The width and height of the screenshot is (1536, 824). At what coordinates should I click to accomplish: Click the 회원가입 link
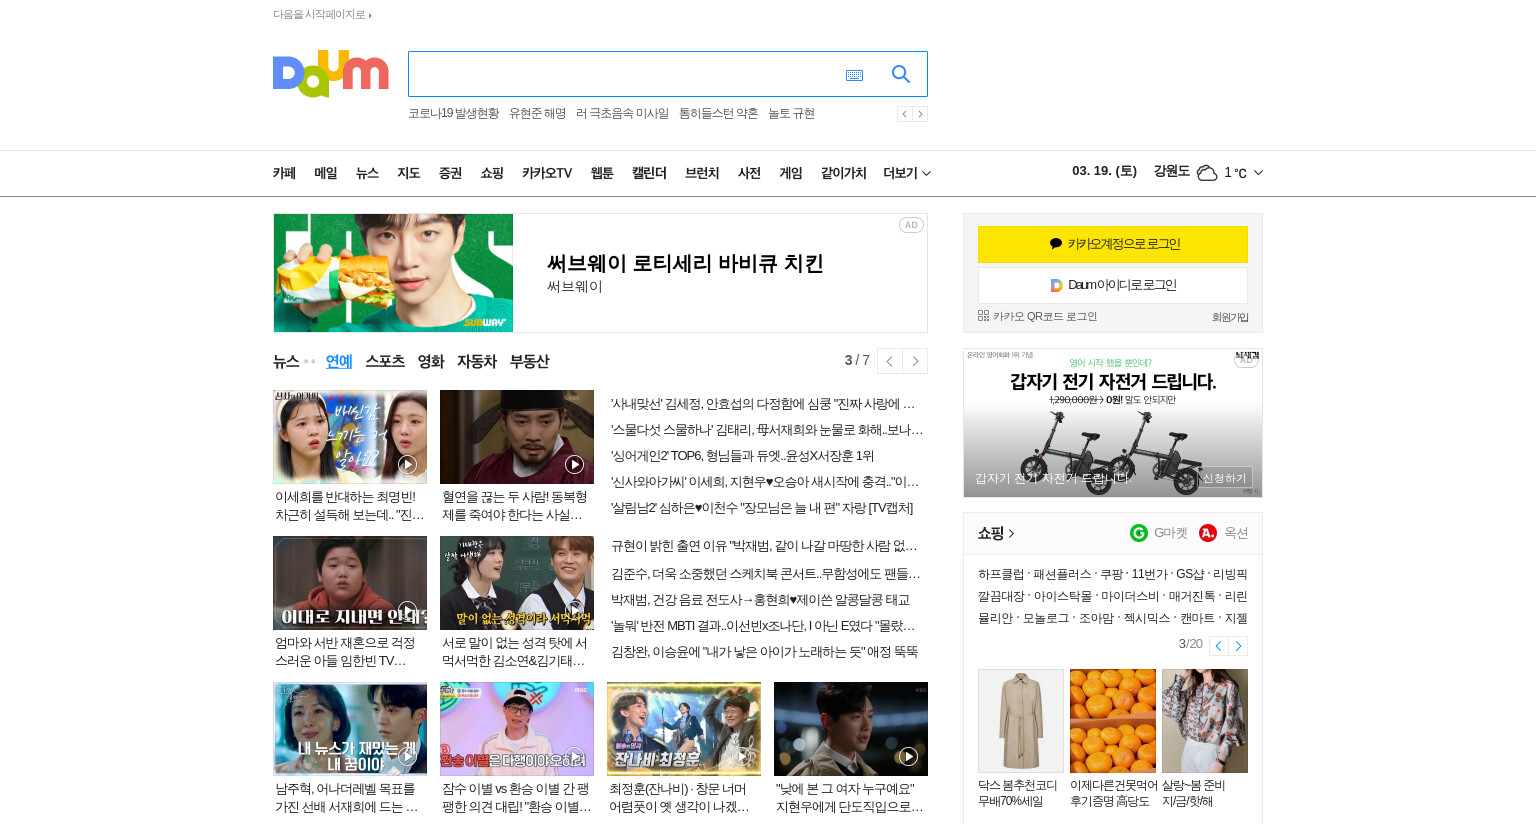(1230, 317)
